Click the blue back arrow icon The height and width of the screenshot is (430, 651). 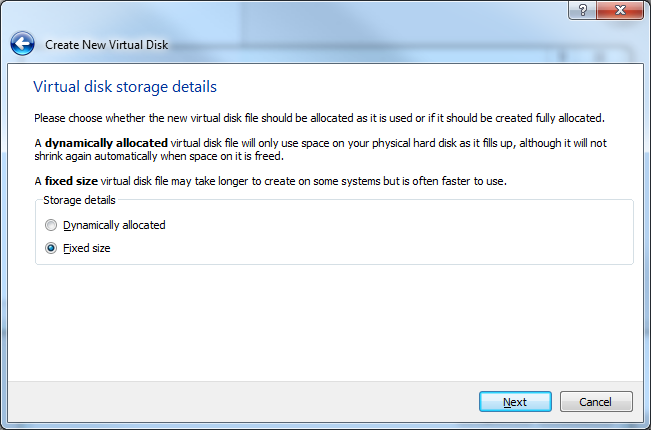(22, 44)
